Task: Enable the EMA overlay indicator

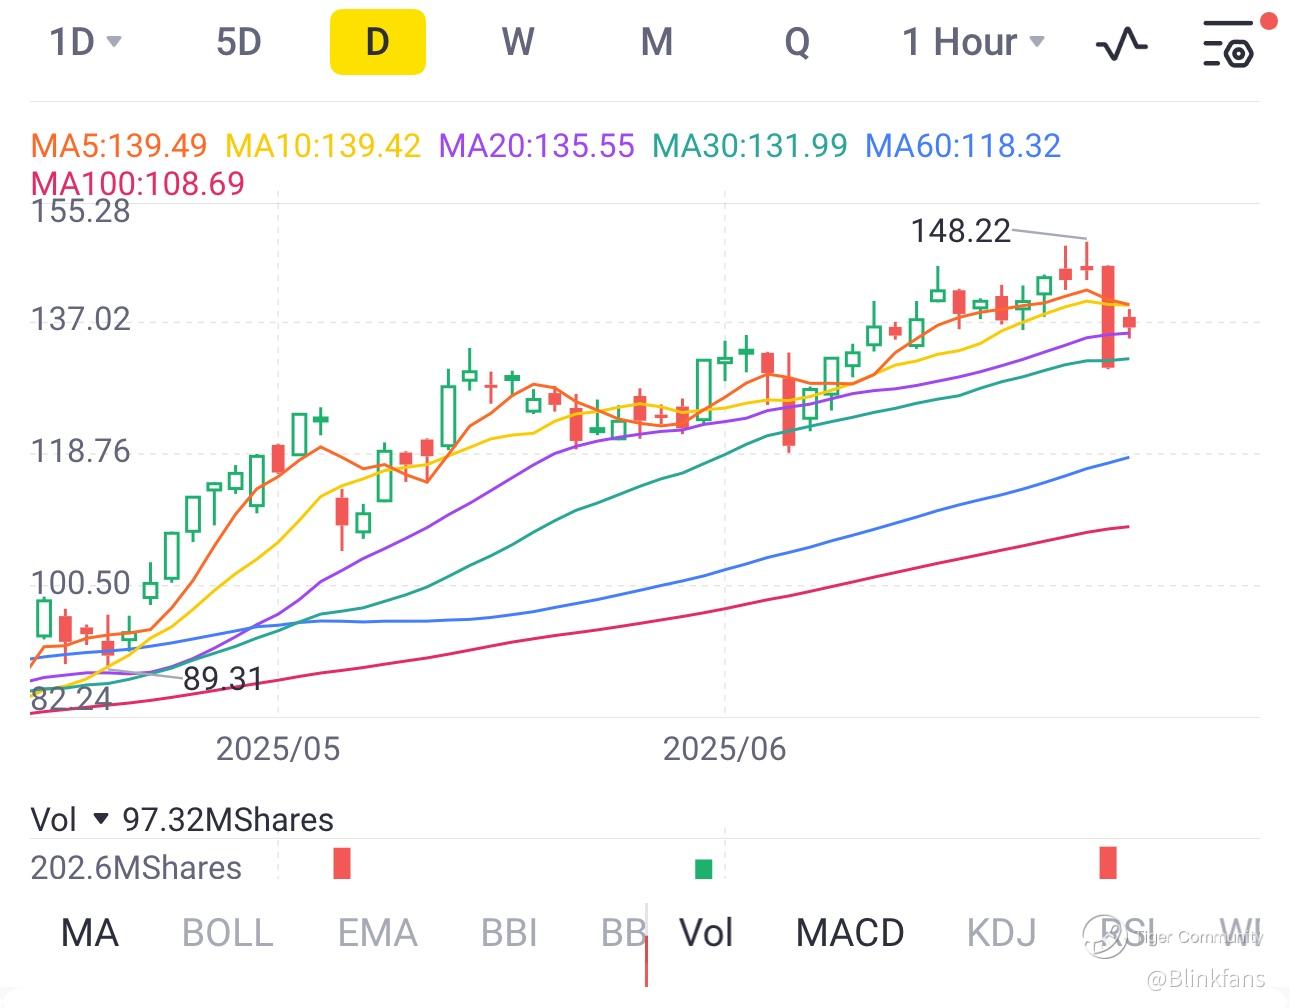Action: [377, 933]
